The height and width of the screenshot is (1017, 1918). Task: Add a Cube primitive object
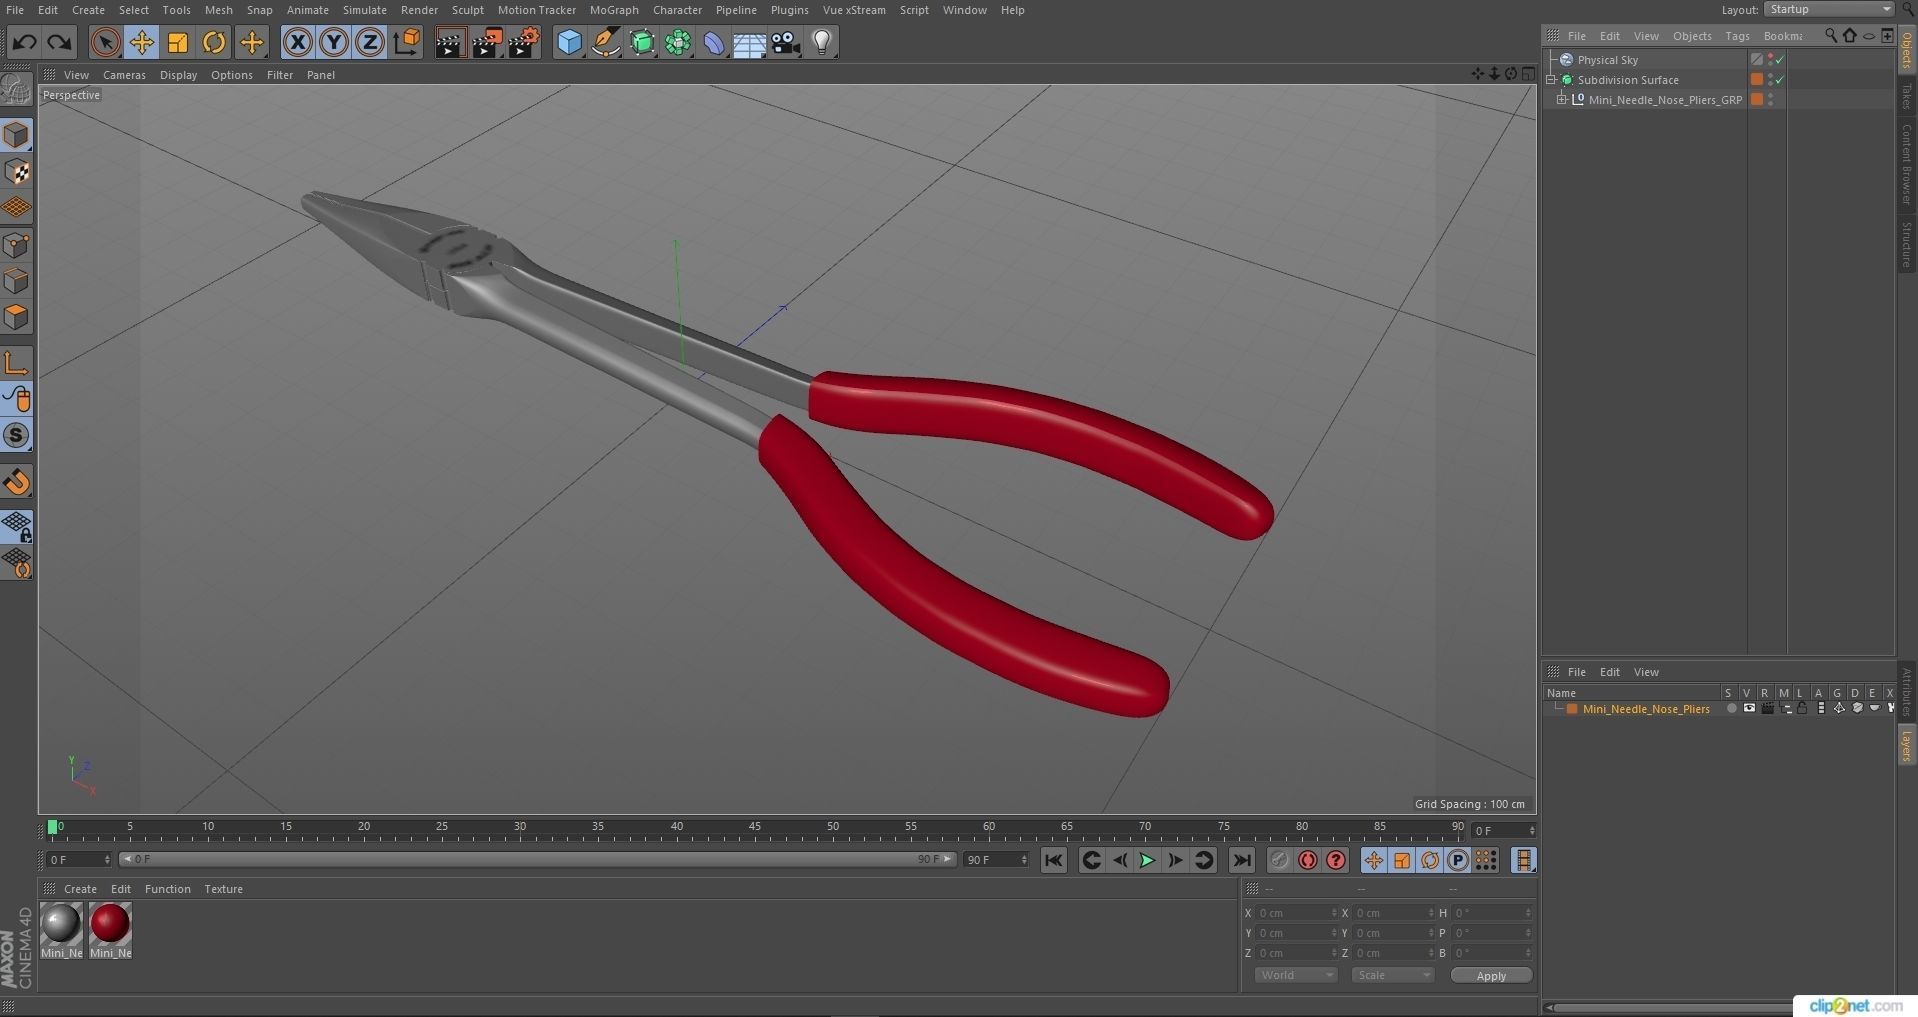tap(569, 42)
